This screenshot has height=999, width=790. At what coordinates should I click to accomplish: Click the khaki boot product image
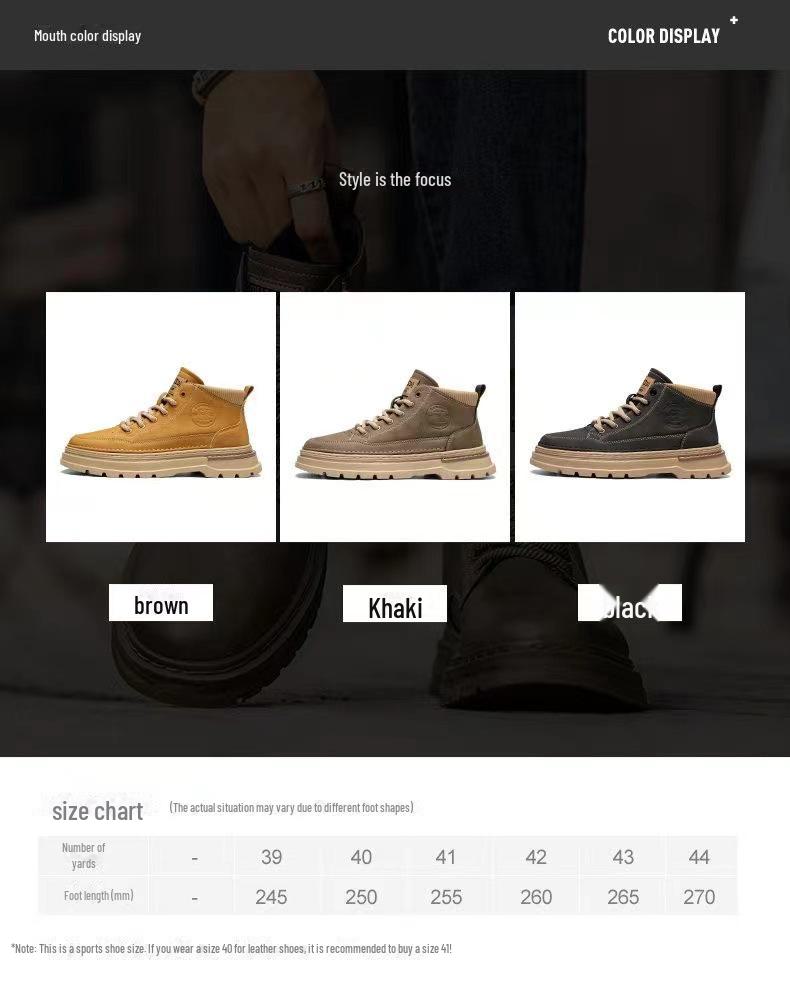click(395, 417)
